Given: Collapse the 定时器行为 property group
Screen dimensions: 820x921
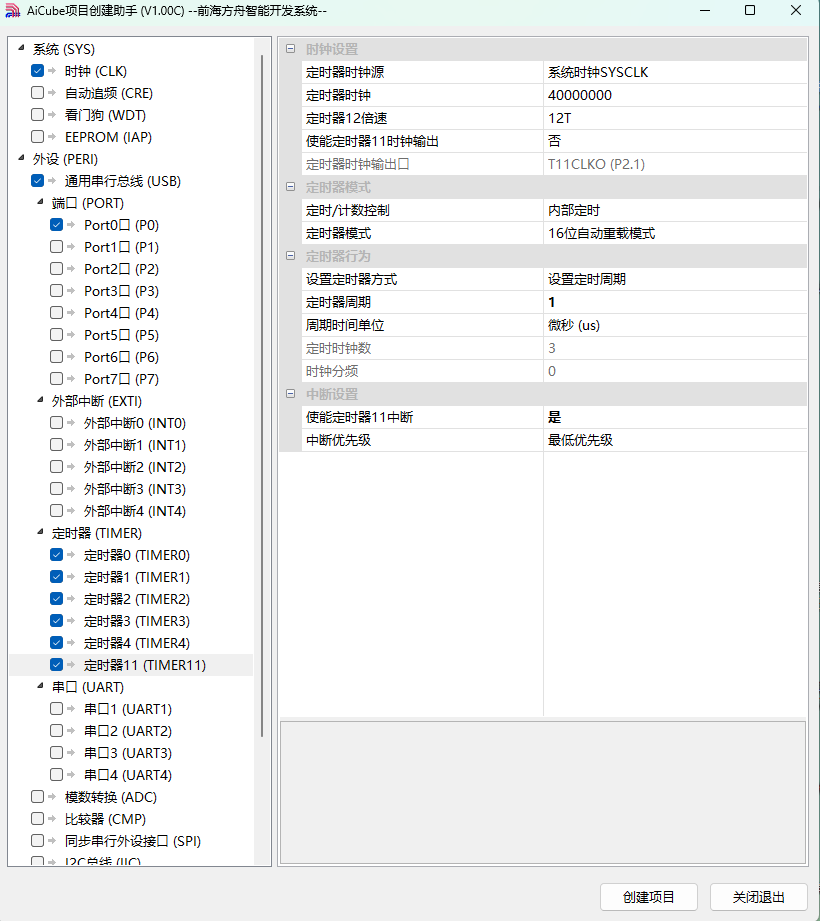Looking at the screenshot, I should click(290, 256).
